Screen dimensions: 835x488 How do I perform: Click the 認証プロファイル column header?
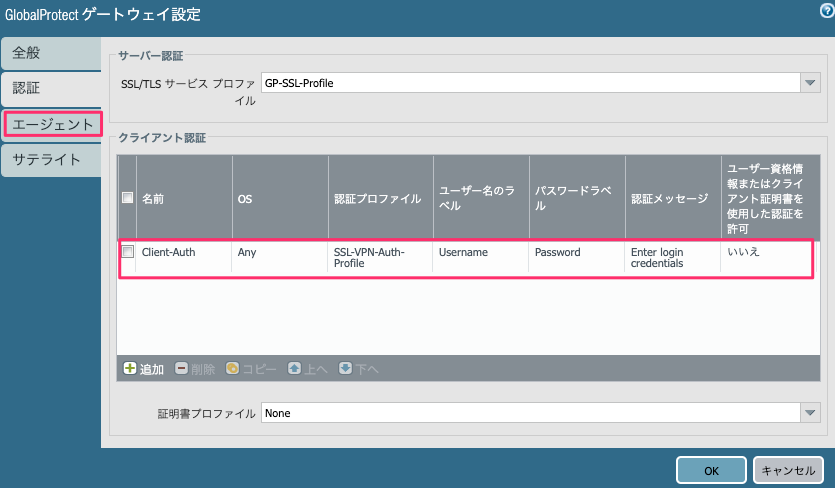380,198
